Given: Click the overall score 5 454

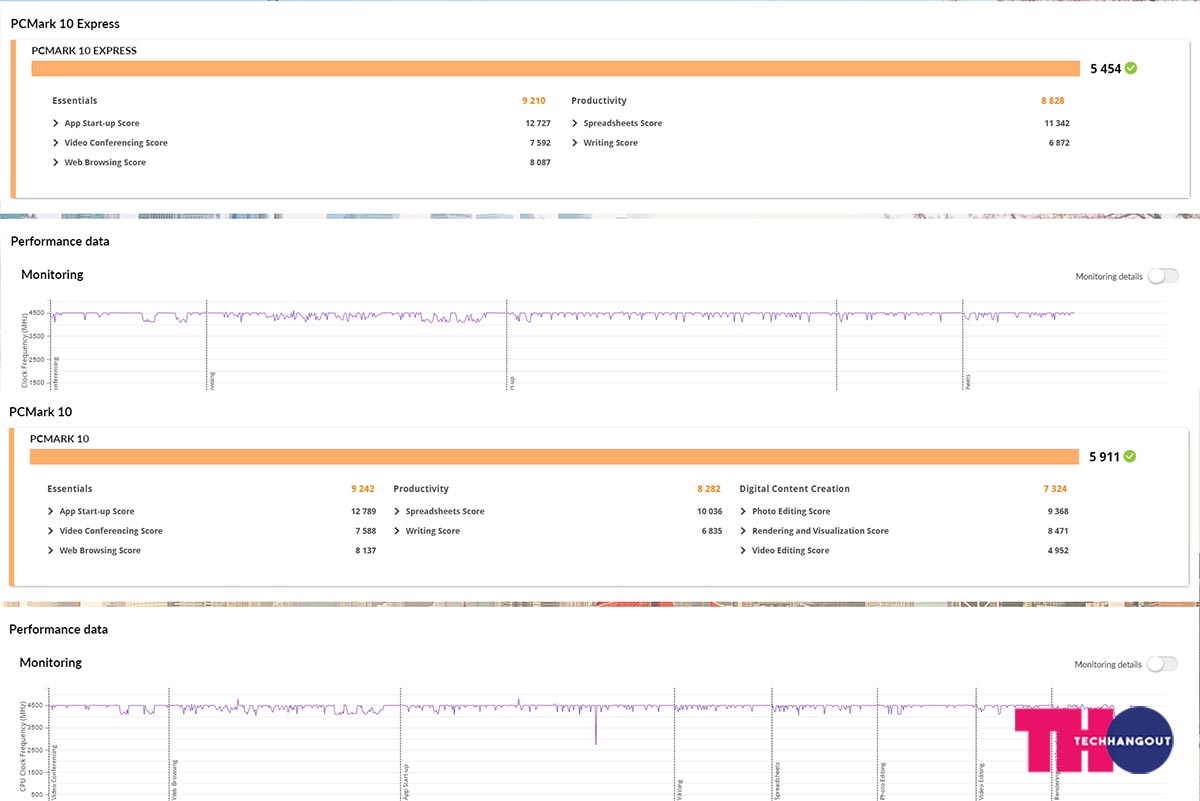Looking at the screenshot, I should click(1105, 69).
